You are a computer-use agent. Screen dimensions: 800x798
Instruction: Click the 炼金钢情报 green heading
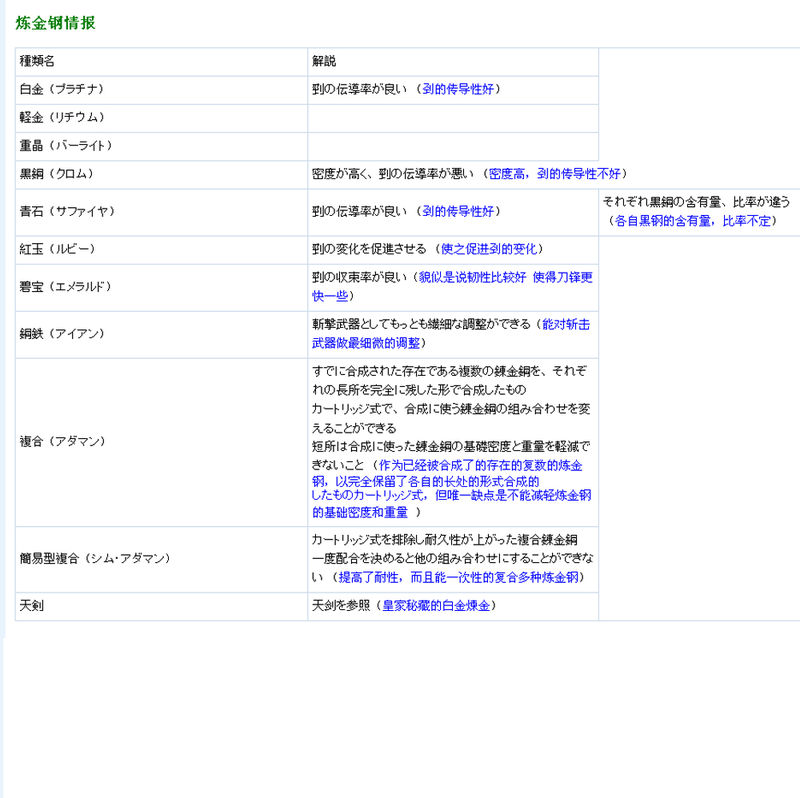(x=55, y=23)
